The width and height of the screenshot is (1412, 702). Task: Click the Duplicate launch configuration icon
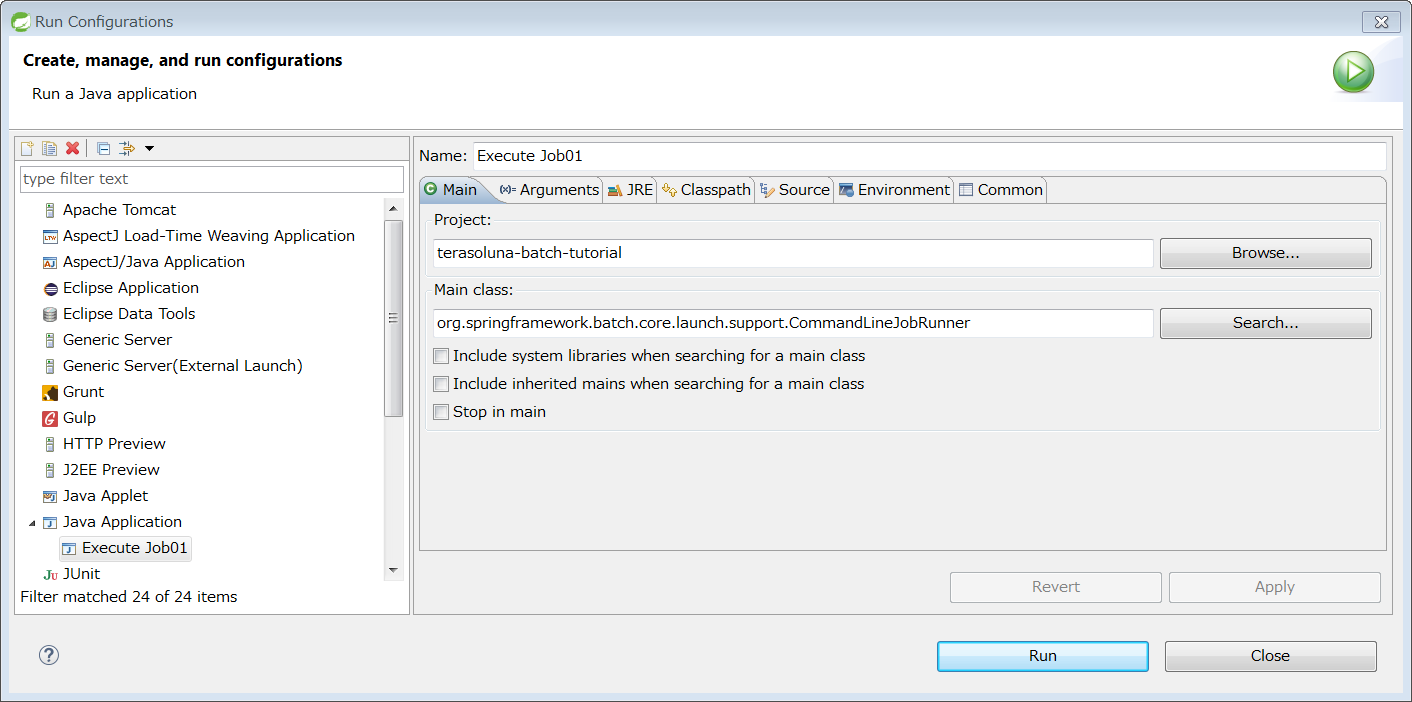tap(49, 148)
